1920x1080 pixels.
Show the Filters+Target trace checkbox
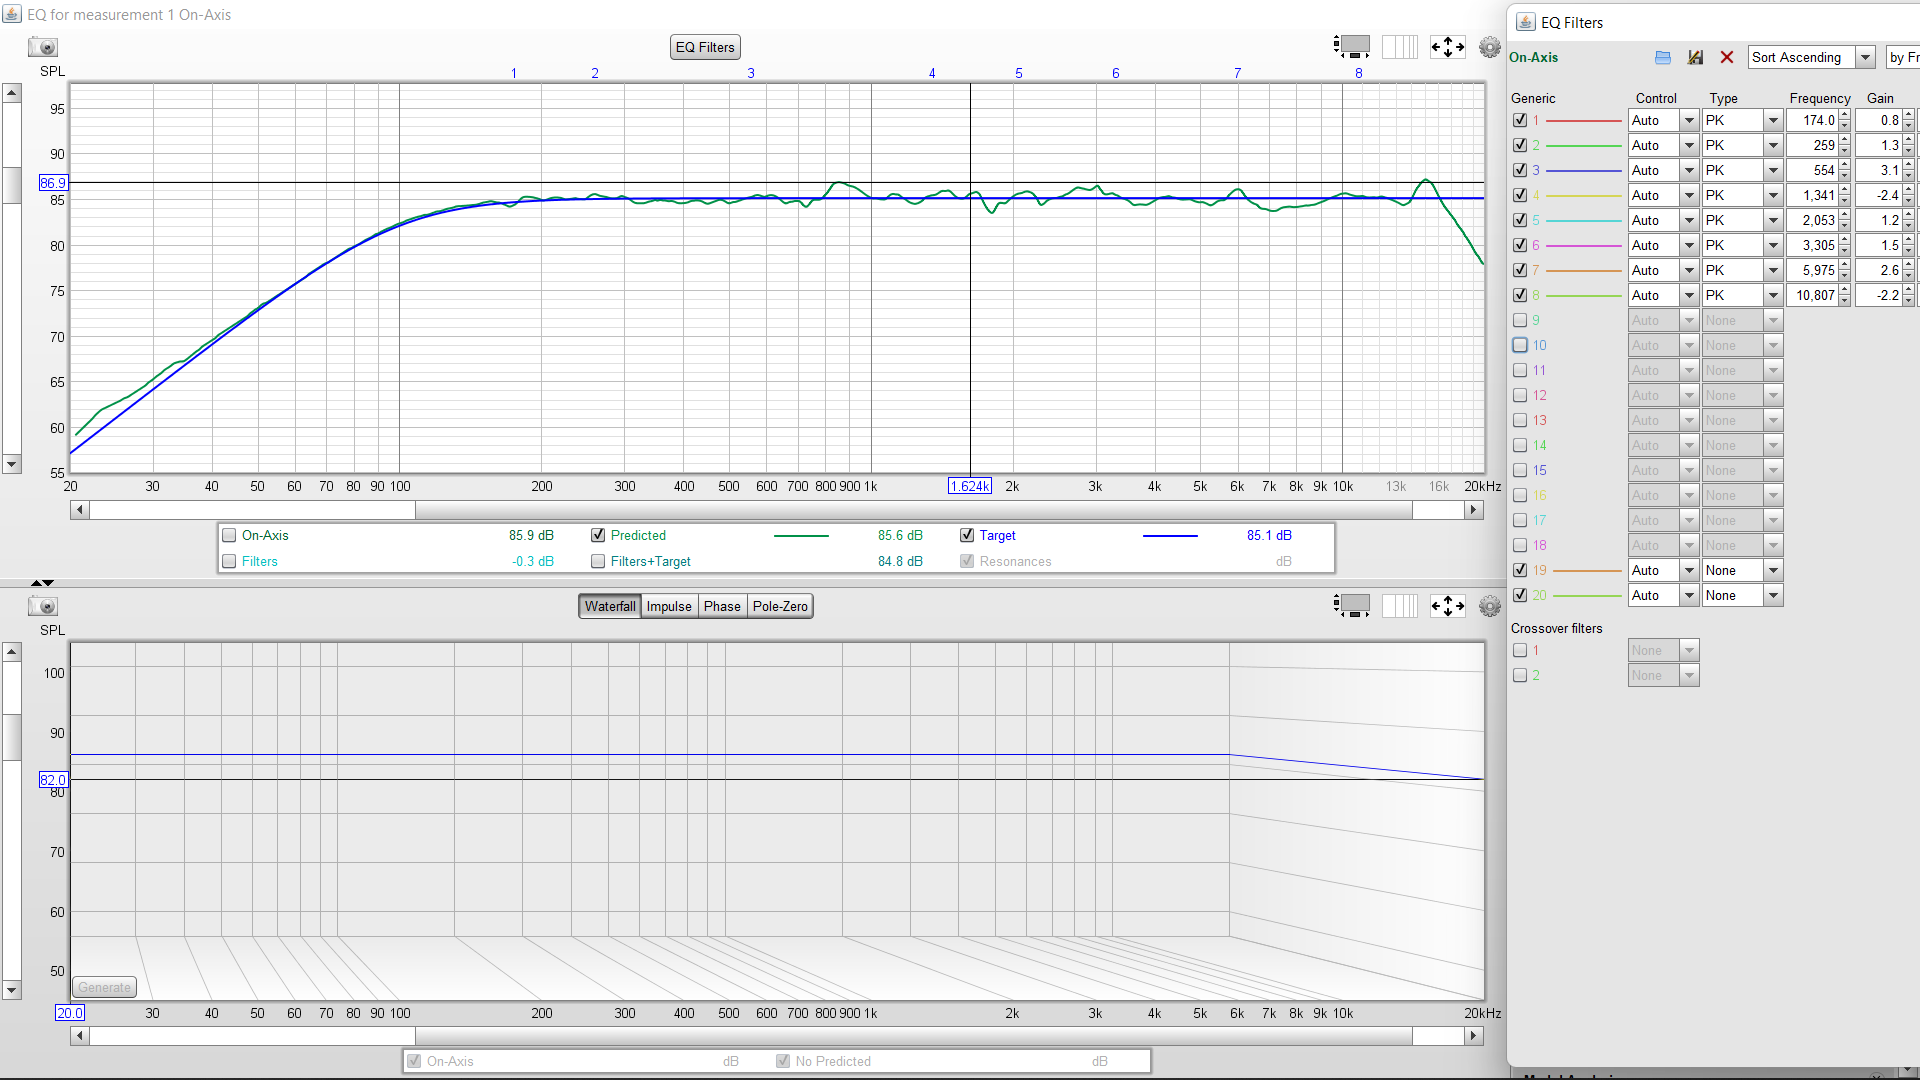pos(598,561)
